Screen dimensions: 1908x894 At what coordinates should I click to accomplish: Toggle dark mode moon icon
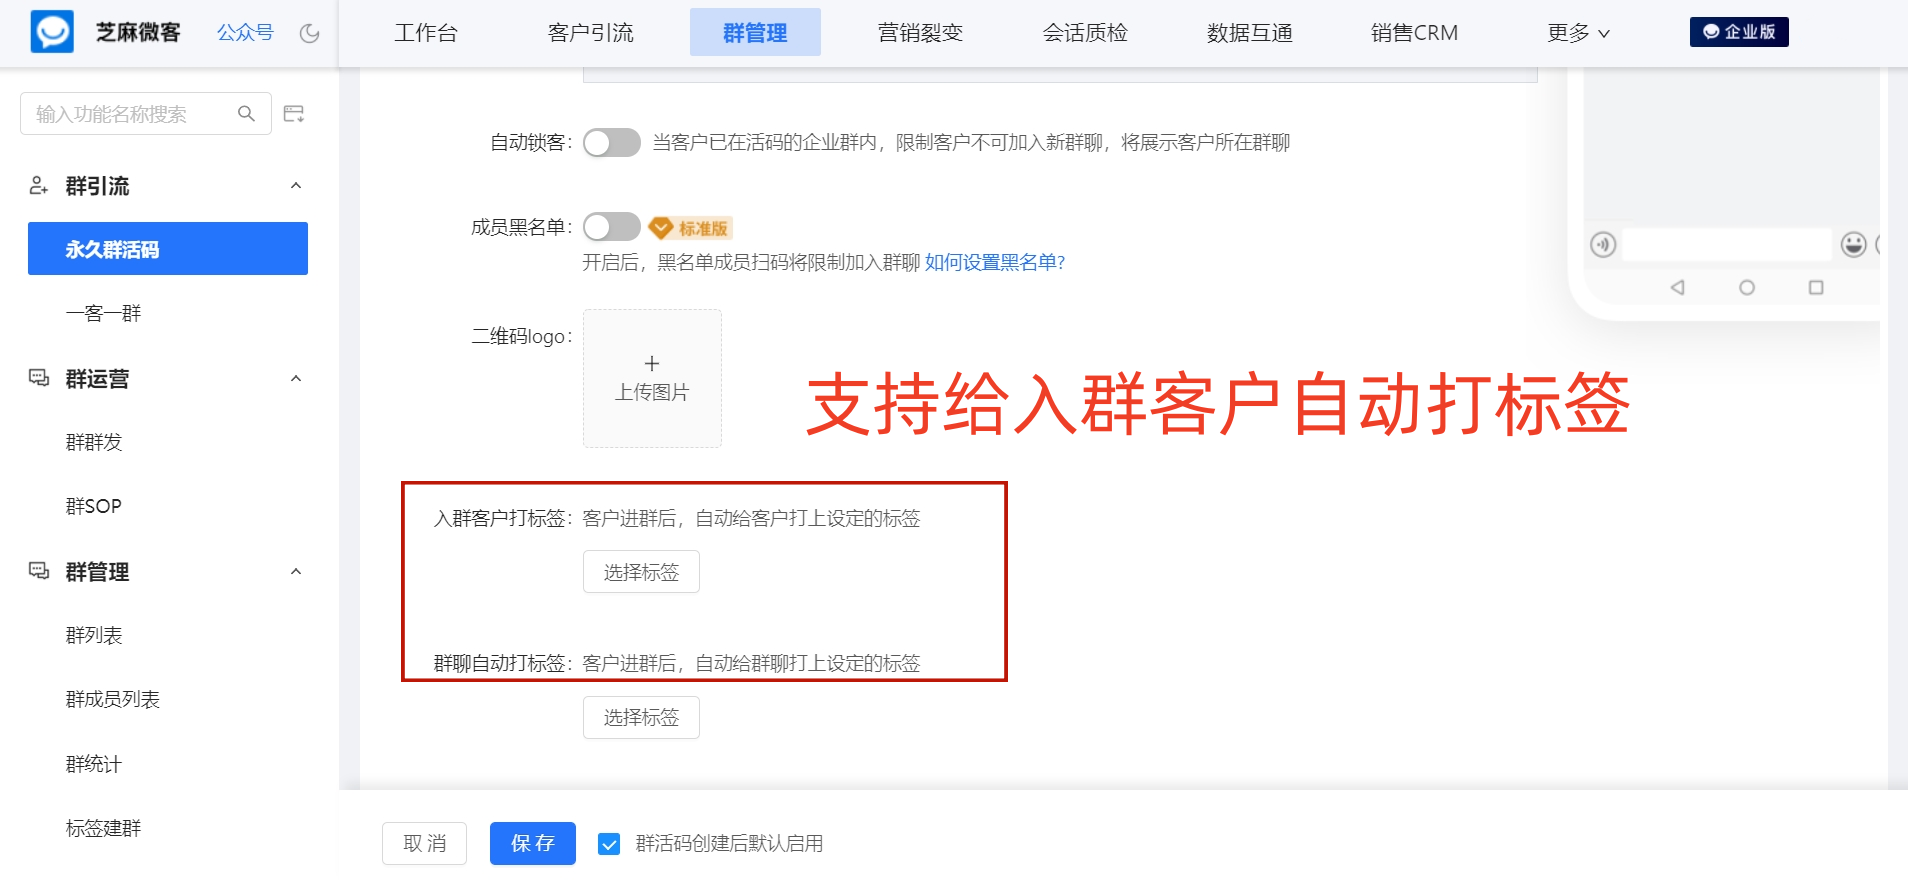(x=310, y=33)
